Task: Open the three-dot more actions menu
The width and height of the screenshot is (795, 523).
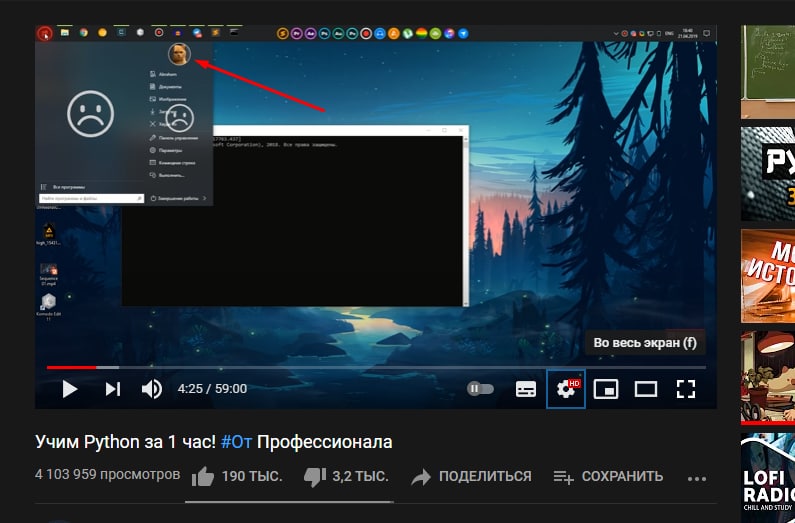Action: [x=697, y=478]
